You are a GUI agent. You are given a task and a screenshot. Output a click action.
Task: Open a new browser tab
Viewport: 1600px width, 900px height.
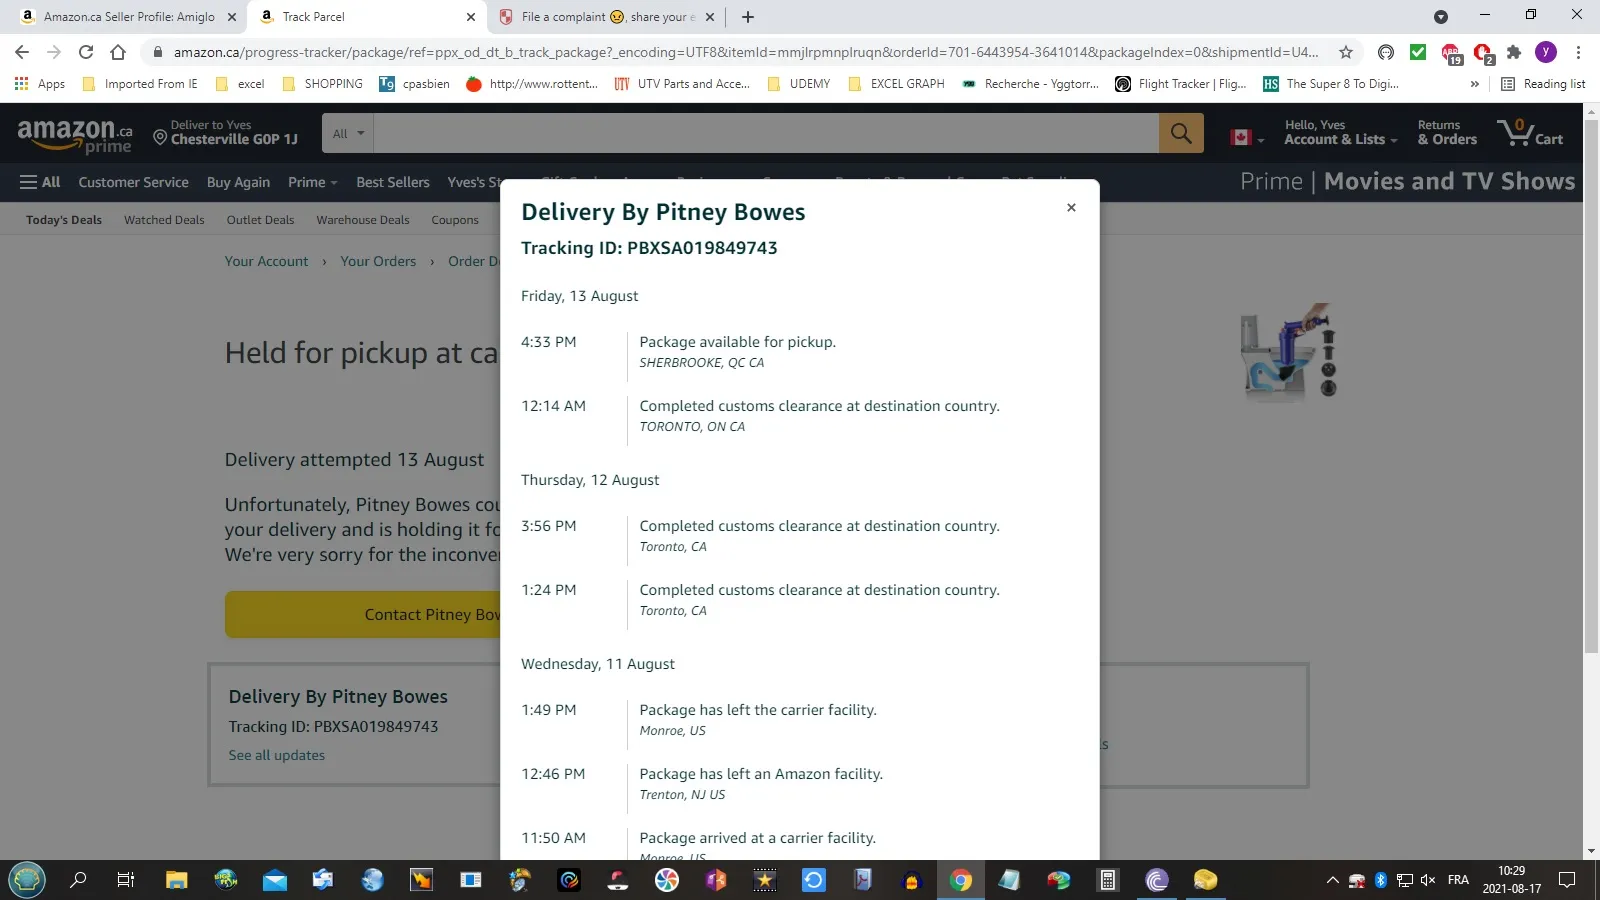click(x=748, y=17)
